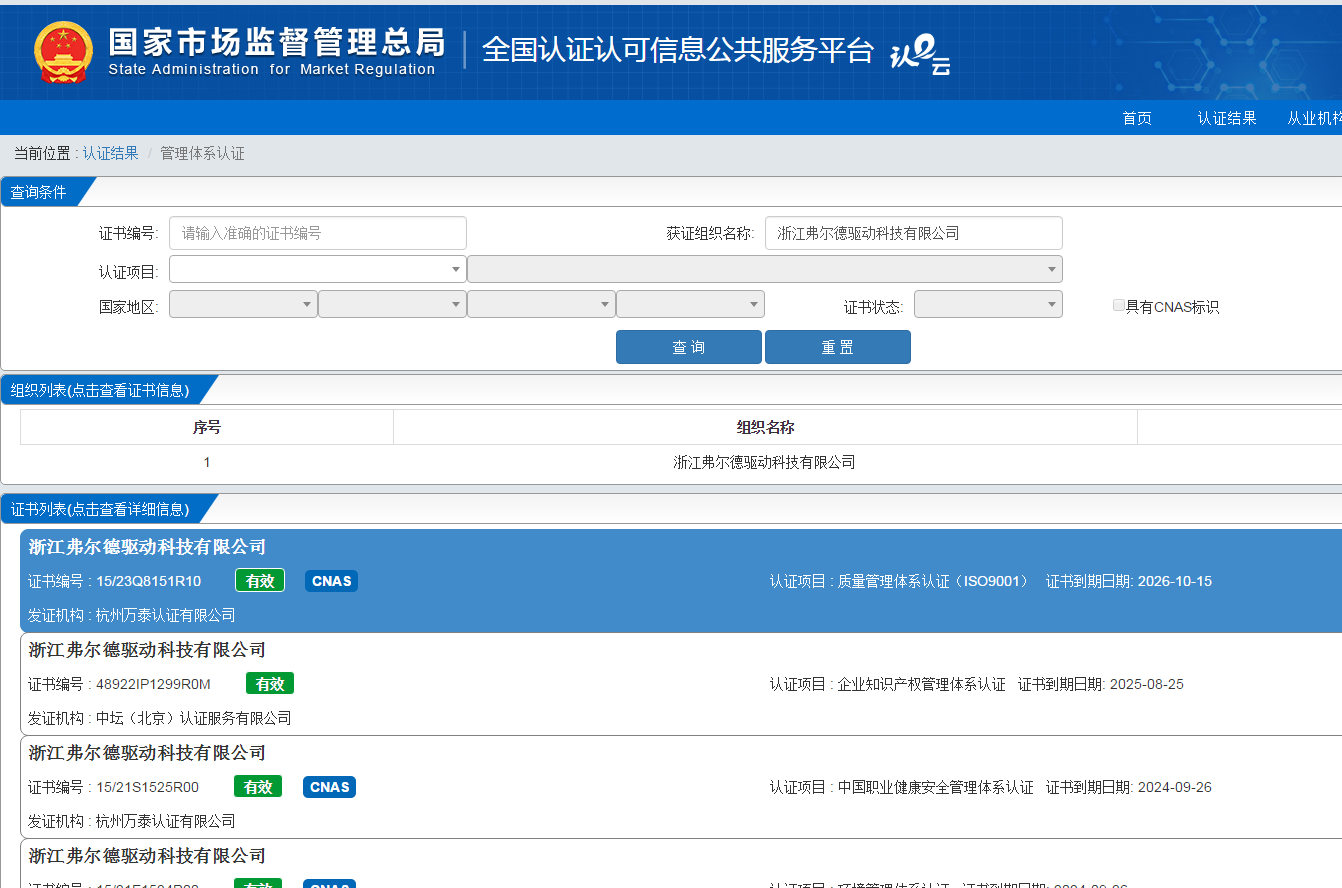Click the 重置 reset button

coord(838,347)
